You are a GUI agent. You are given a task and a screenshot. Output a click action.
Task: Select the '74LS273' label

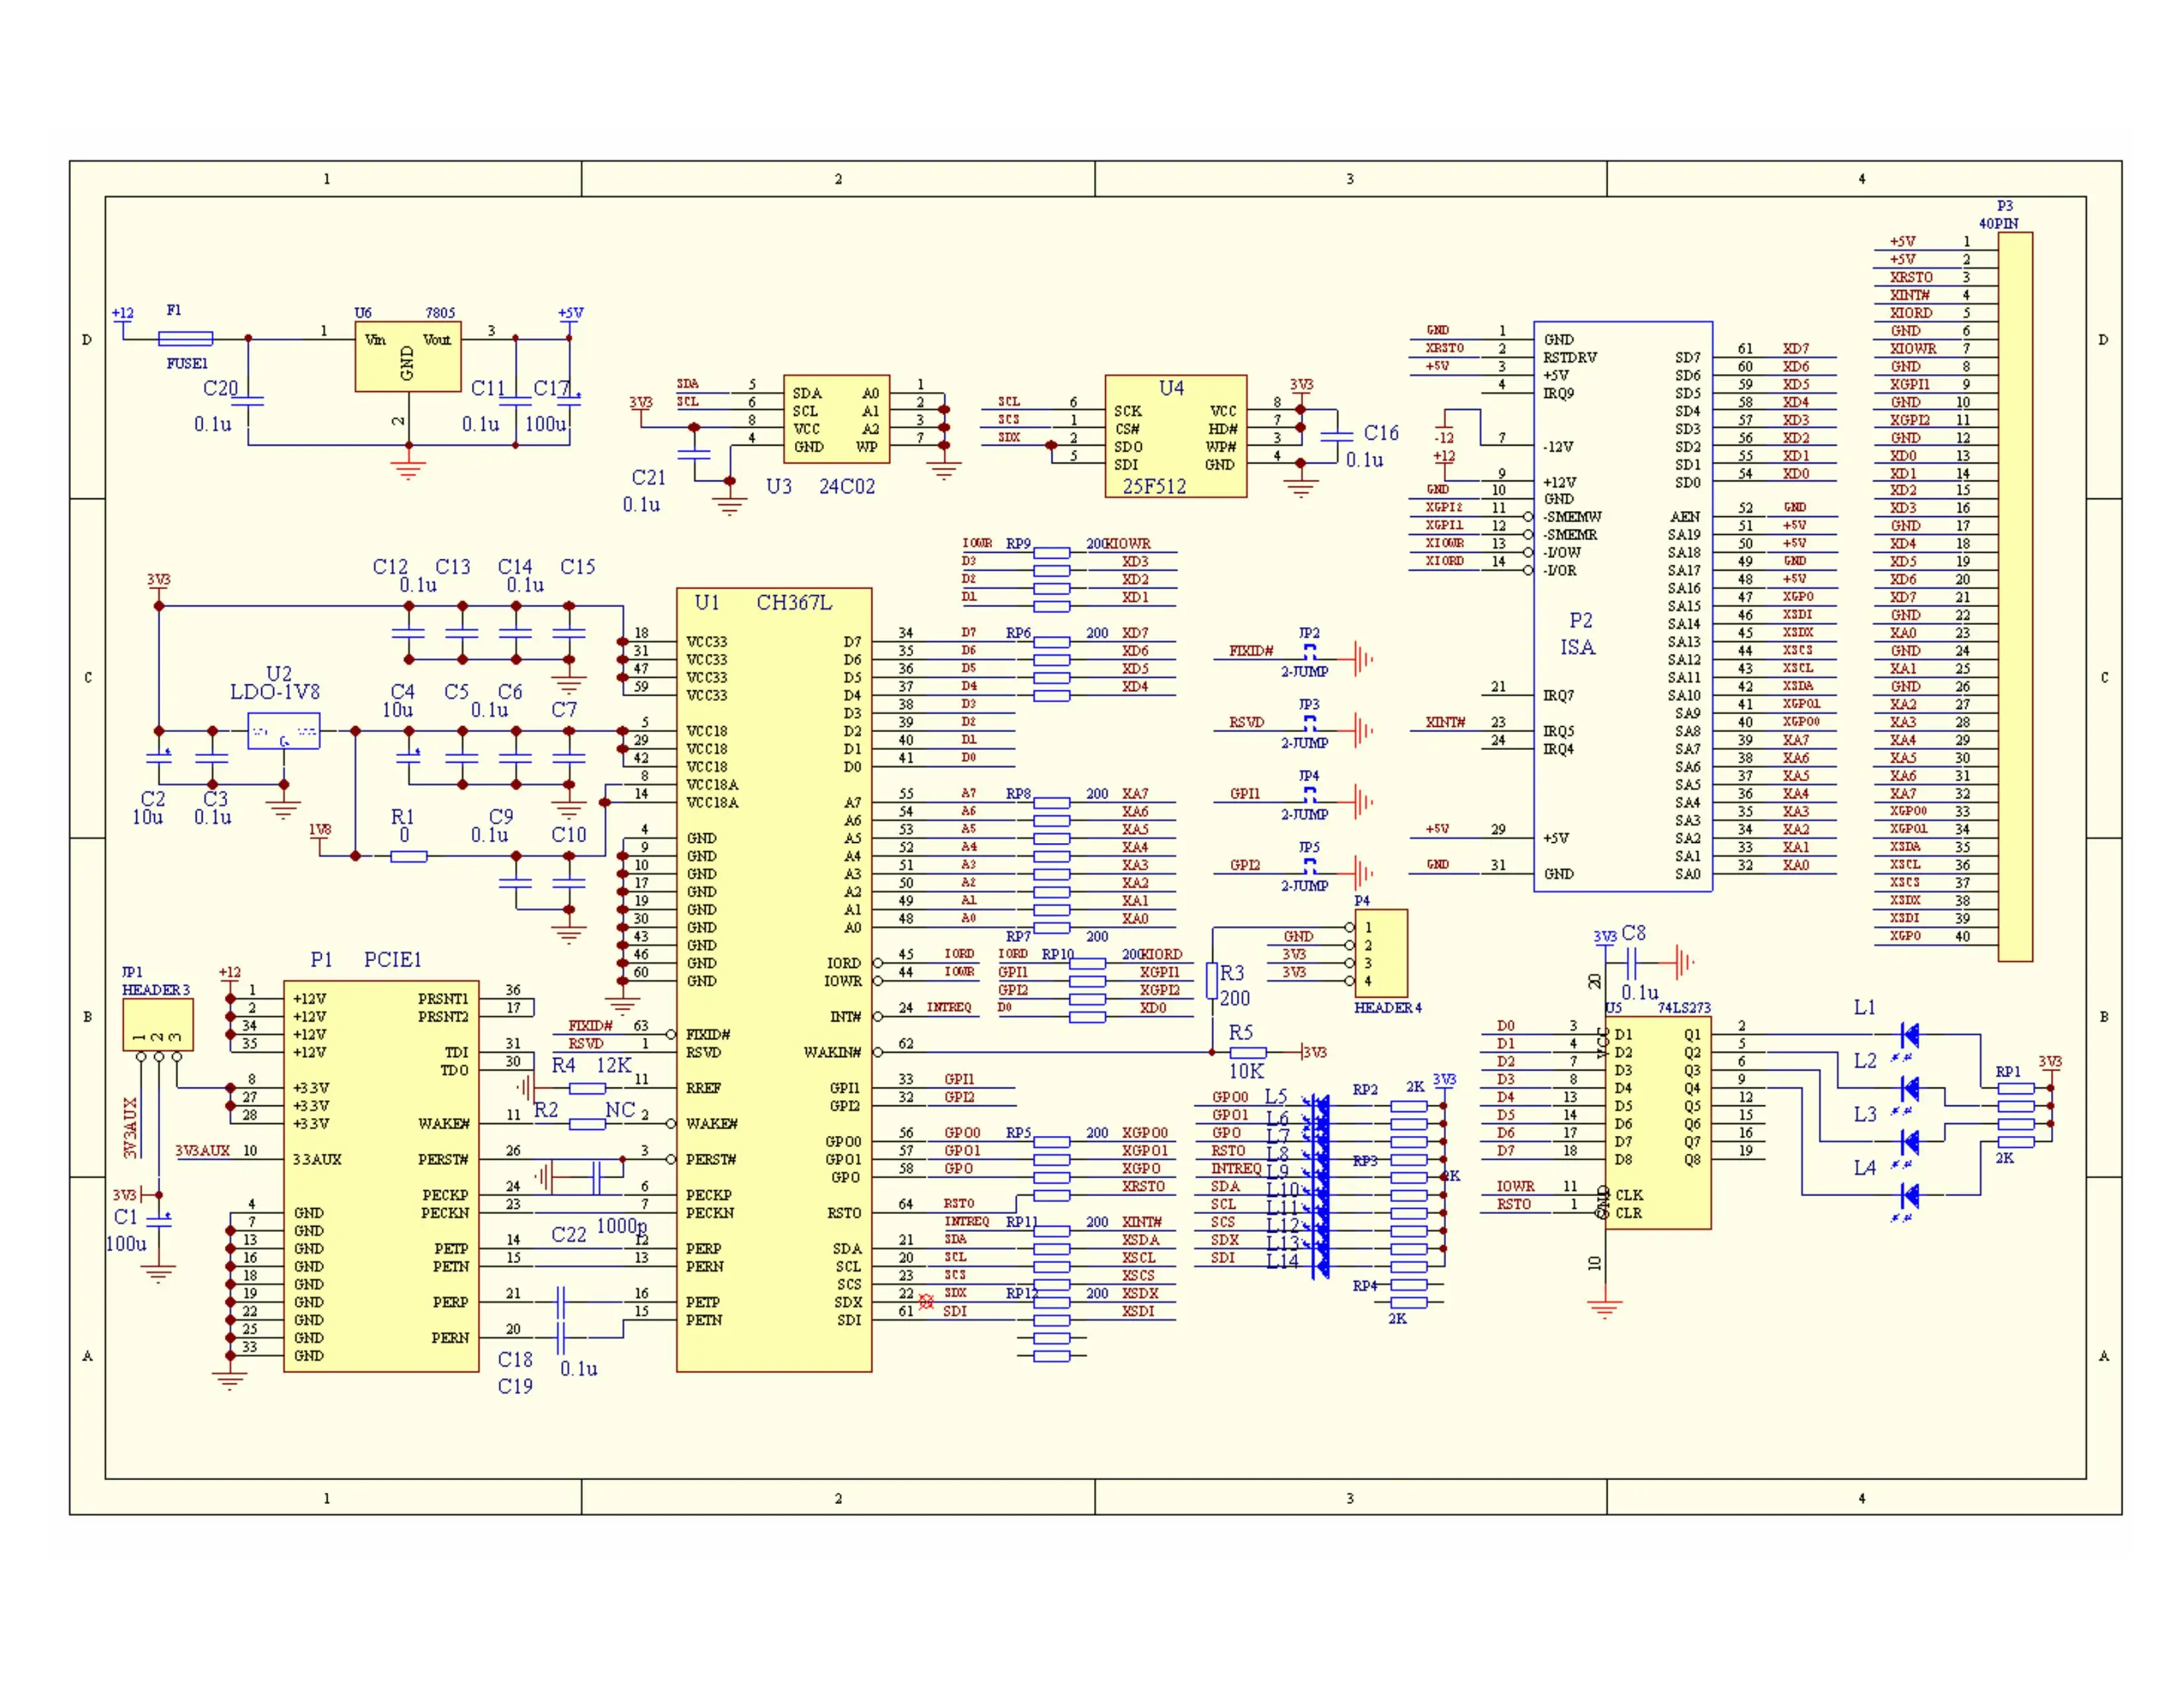click(1684, 1008)
